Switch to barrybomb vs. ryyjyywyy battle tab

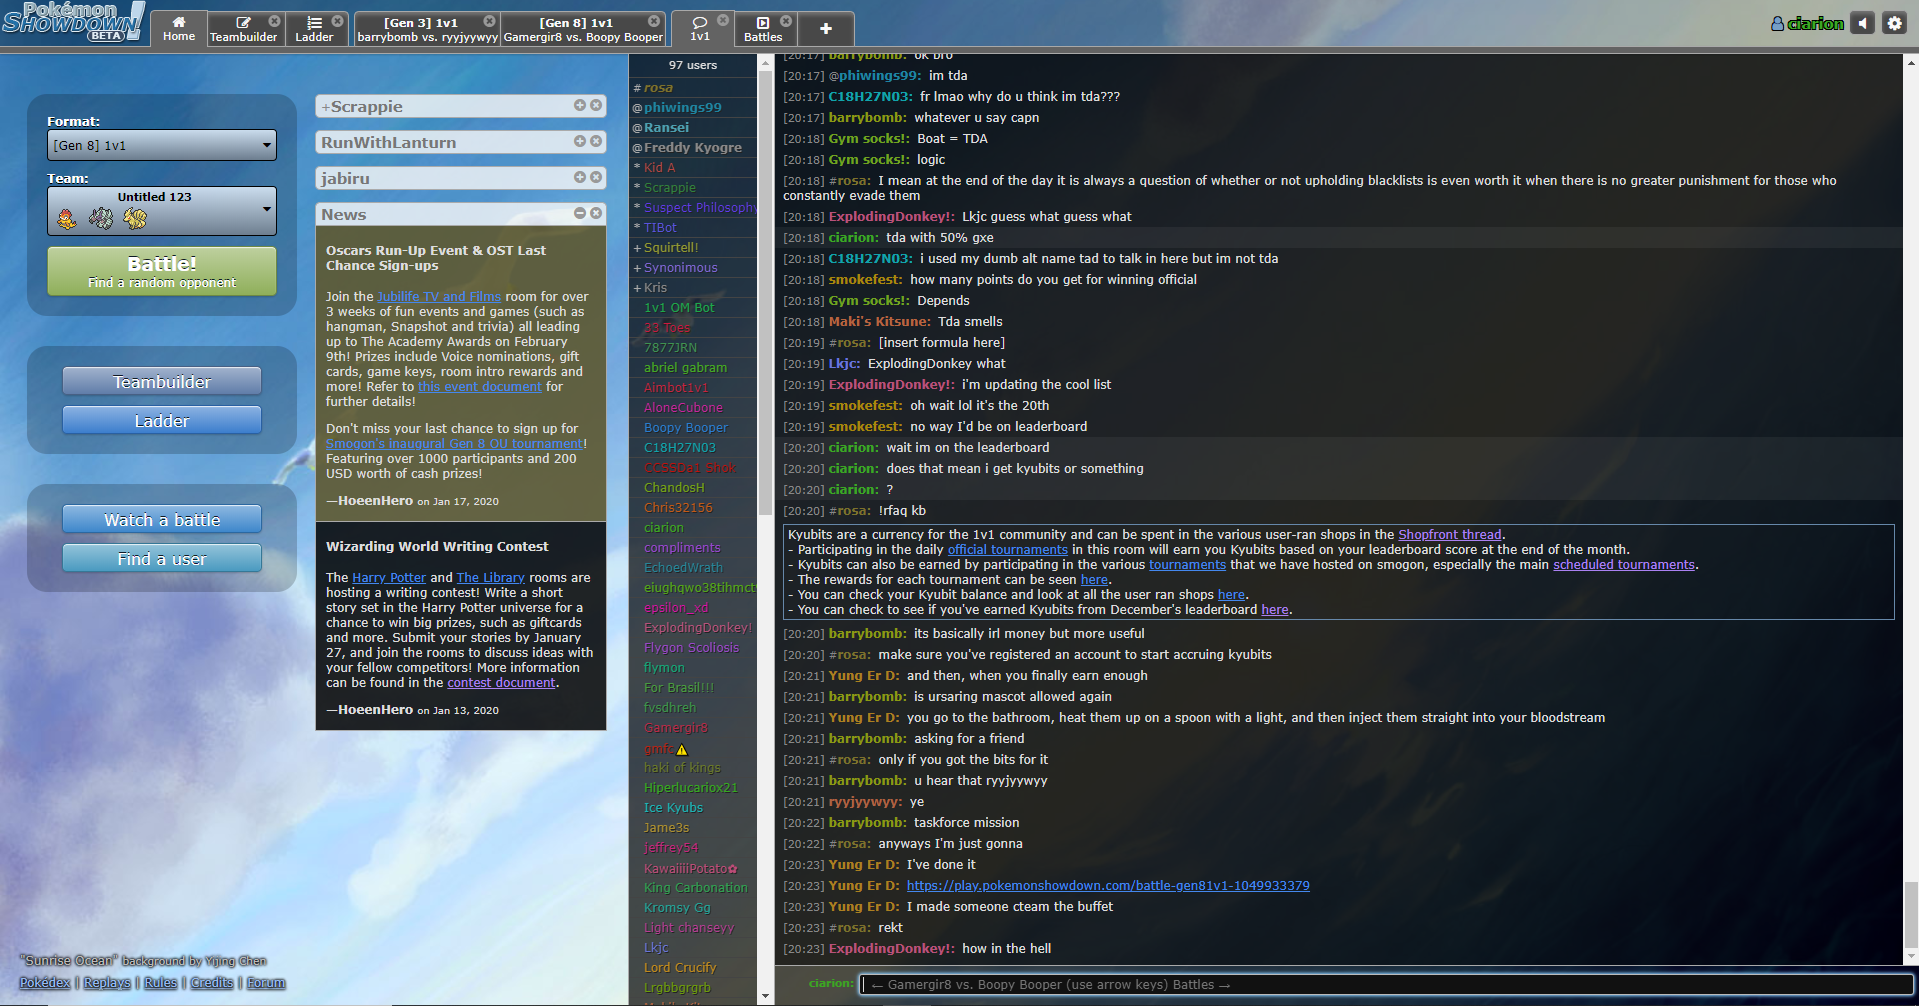(x=427, y=29)
